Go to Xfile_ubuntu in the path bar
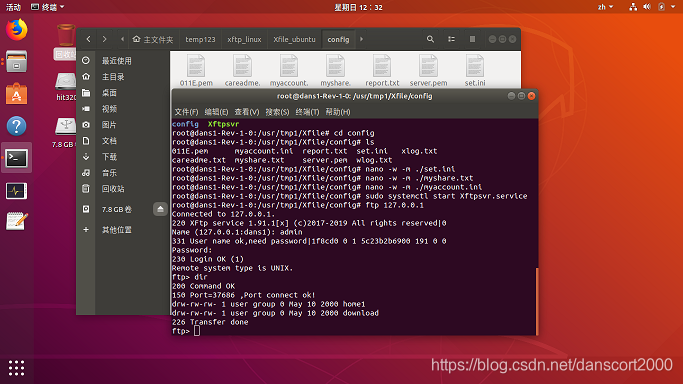 [294, 39]
